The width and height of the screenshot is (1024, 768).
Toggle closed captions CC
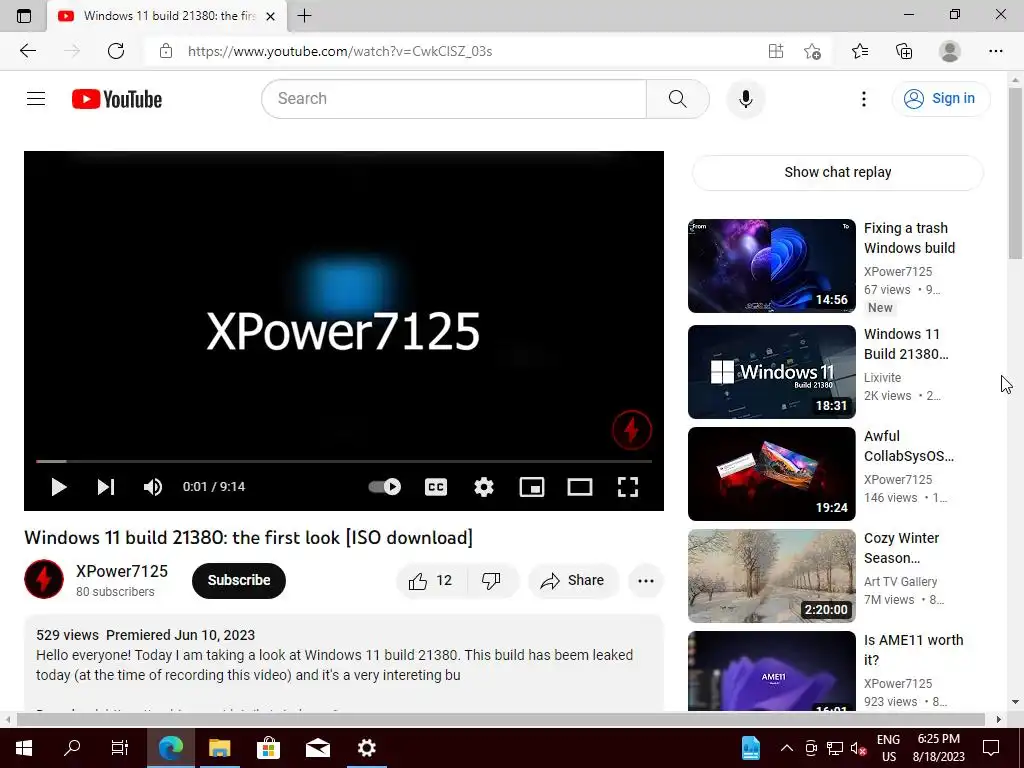[x=436, y=487]
